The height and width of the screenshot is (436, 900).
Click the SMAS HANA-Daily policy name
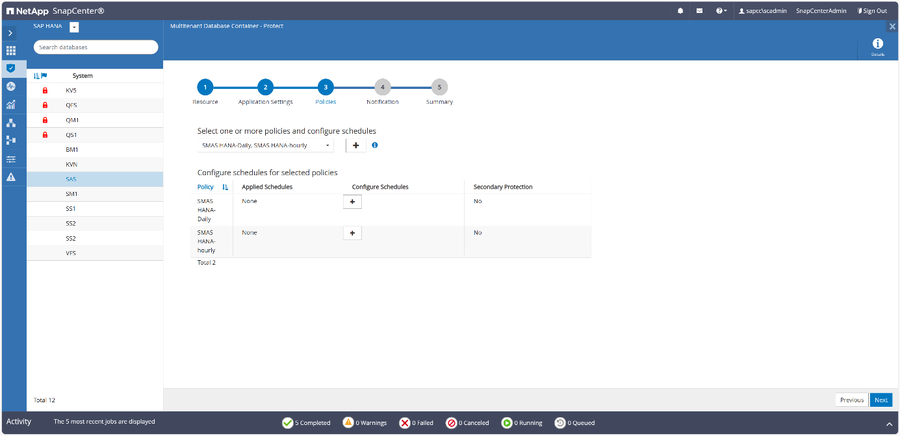tap(206, 210)
